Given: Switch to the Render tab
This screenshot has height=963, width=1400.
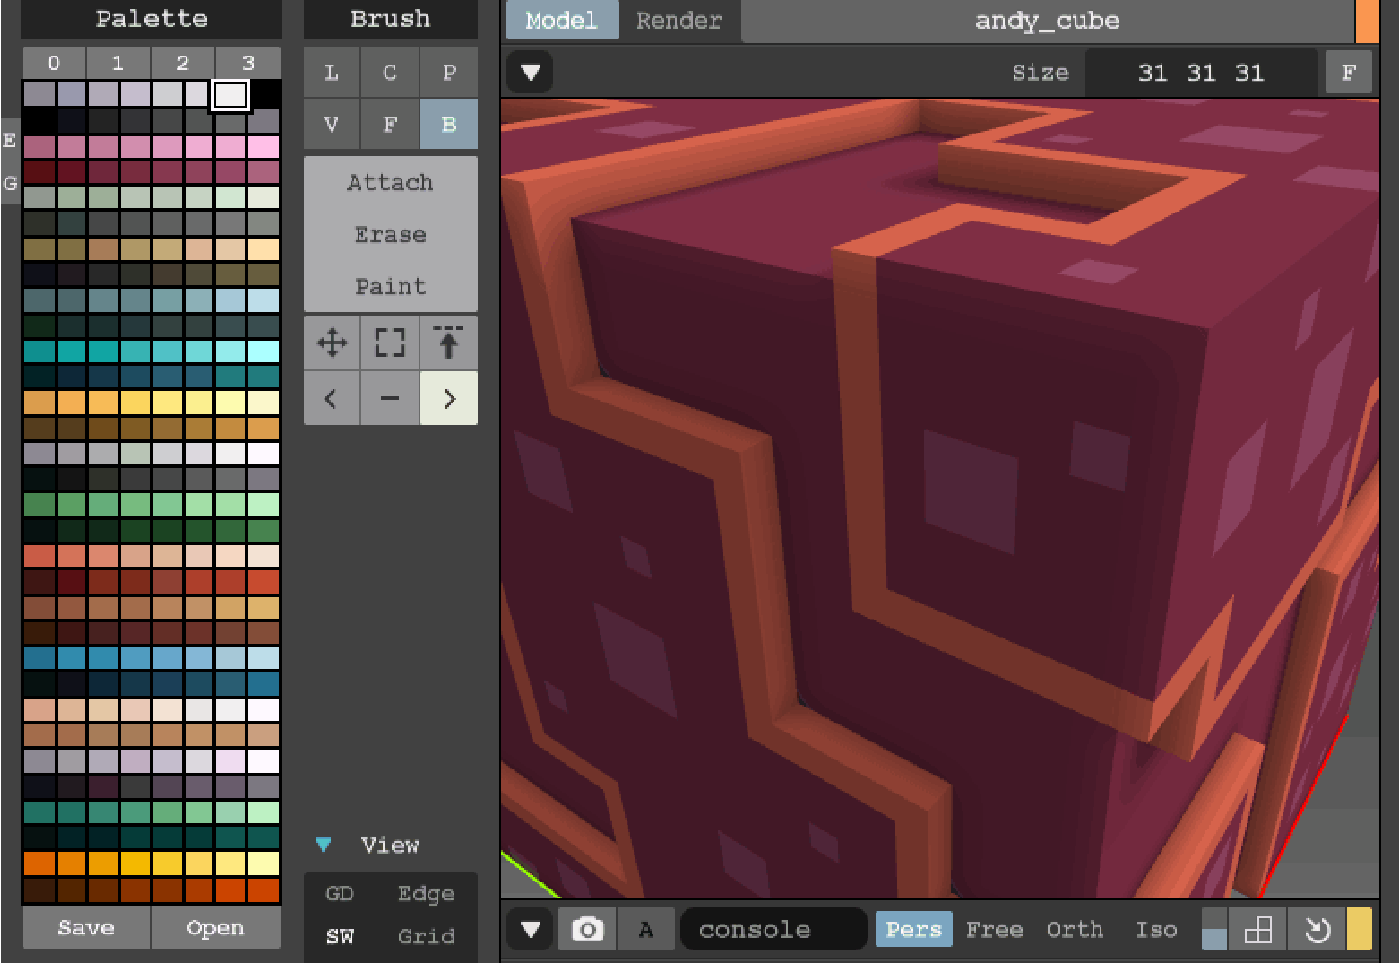Looking at the screenshot, I should [679, 20].
